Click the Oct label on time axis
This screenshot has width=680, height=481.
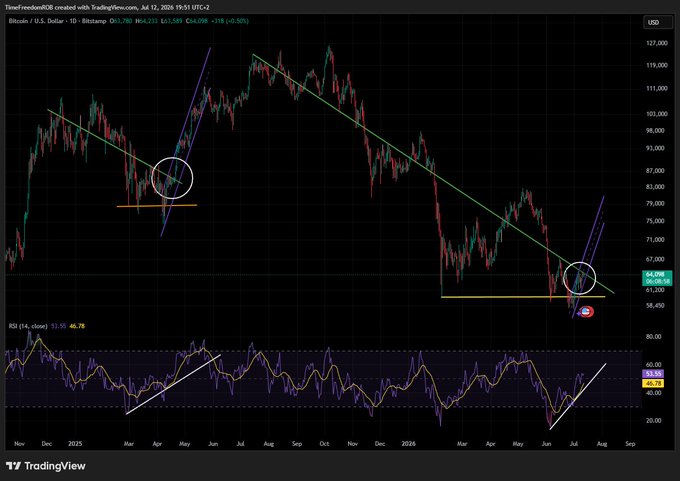pos(324,444)
